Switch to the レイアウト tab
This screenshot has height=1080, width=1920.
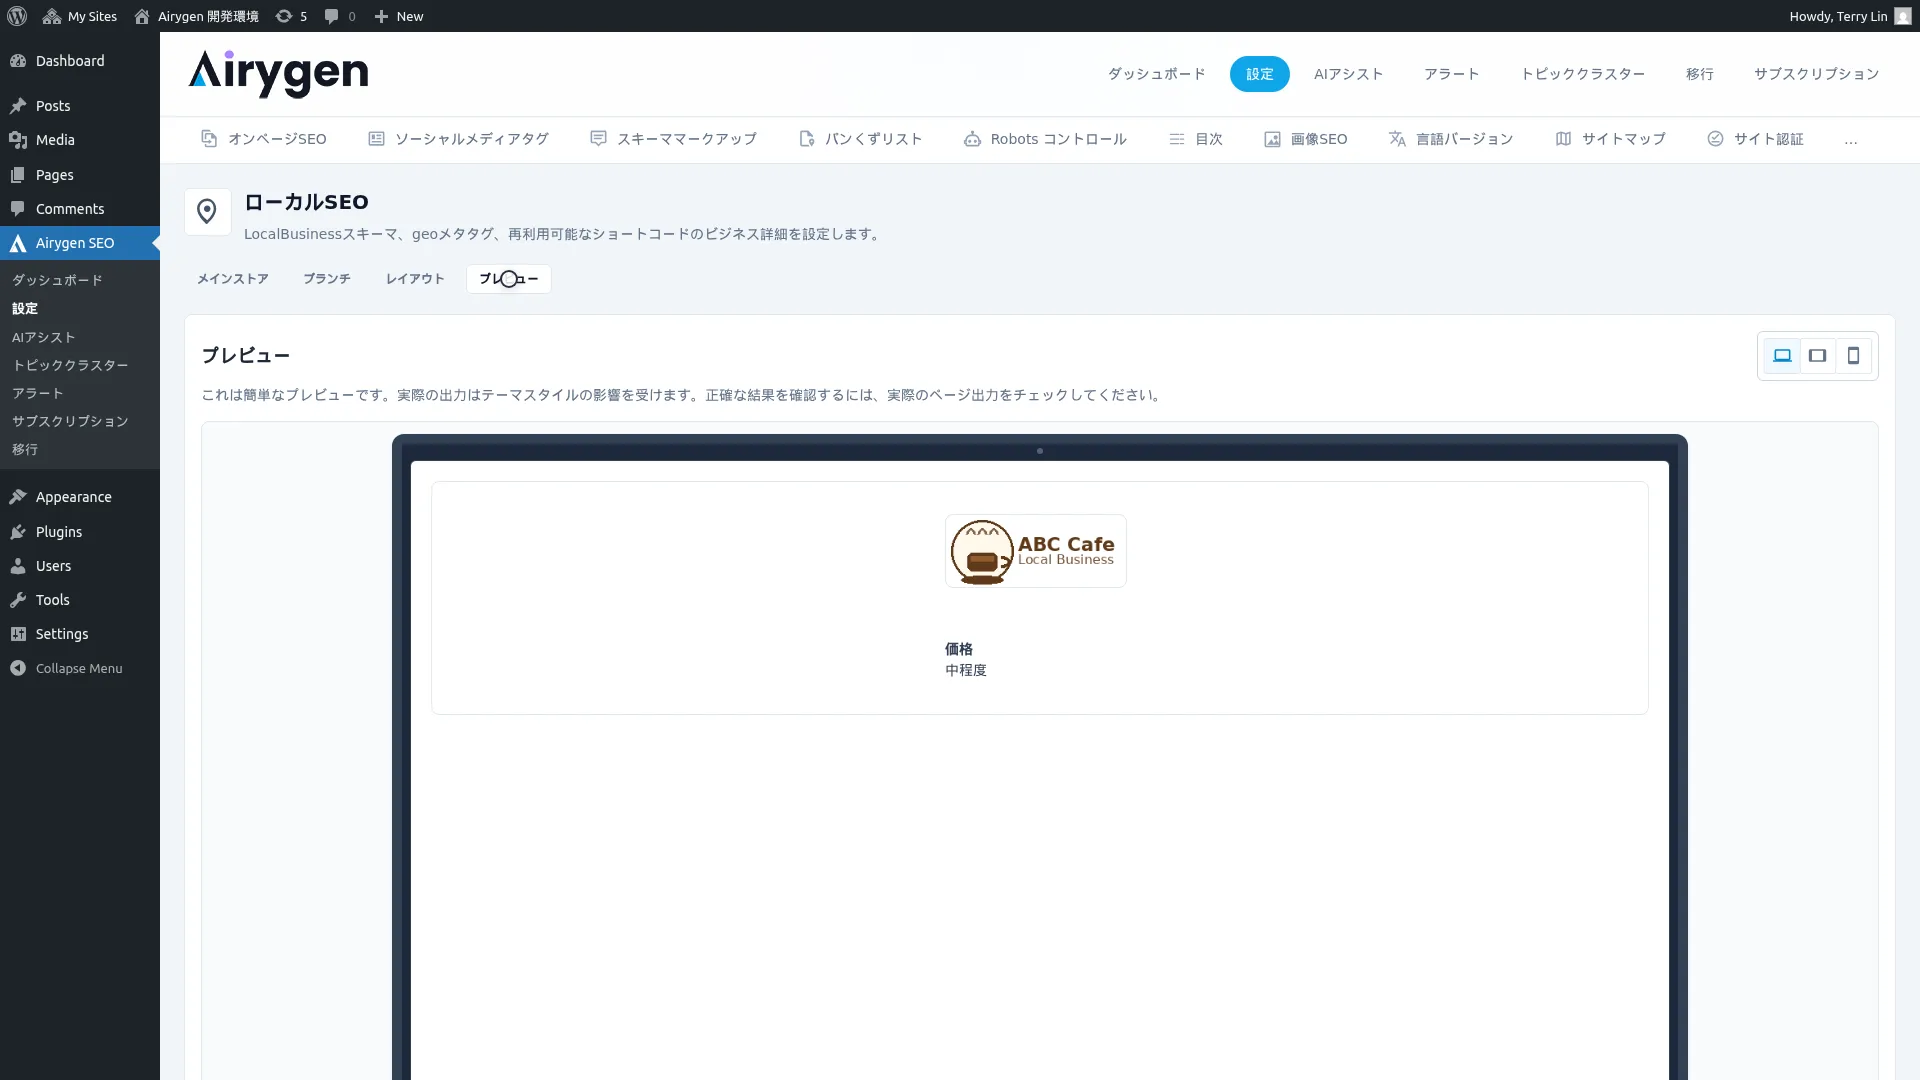click(415, 279)
